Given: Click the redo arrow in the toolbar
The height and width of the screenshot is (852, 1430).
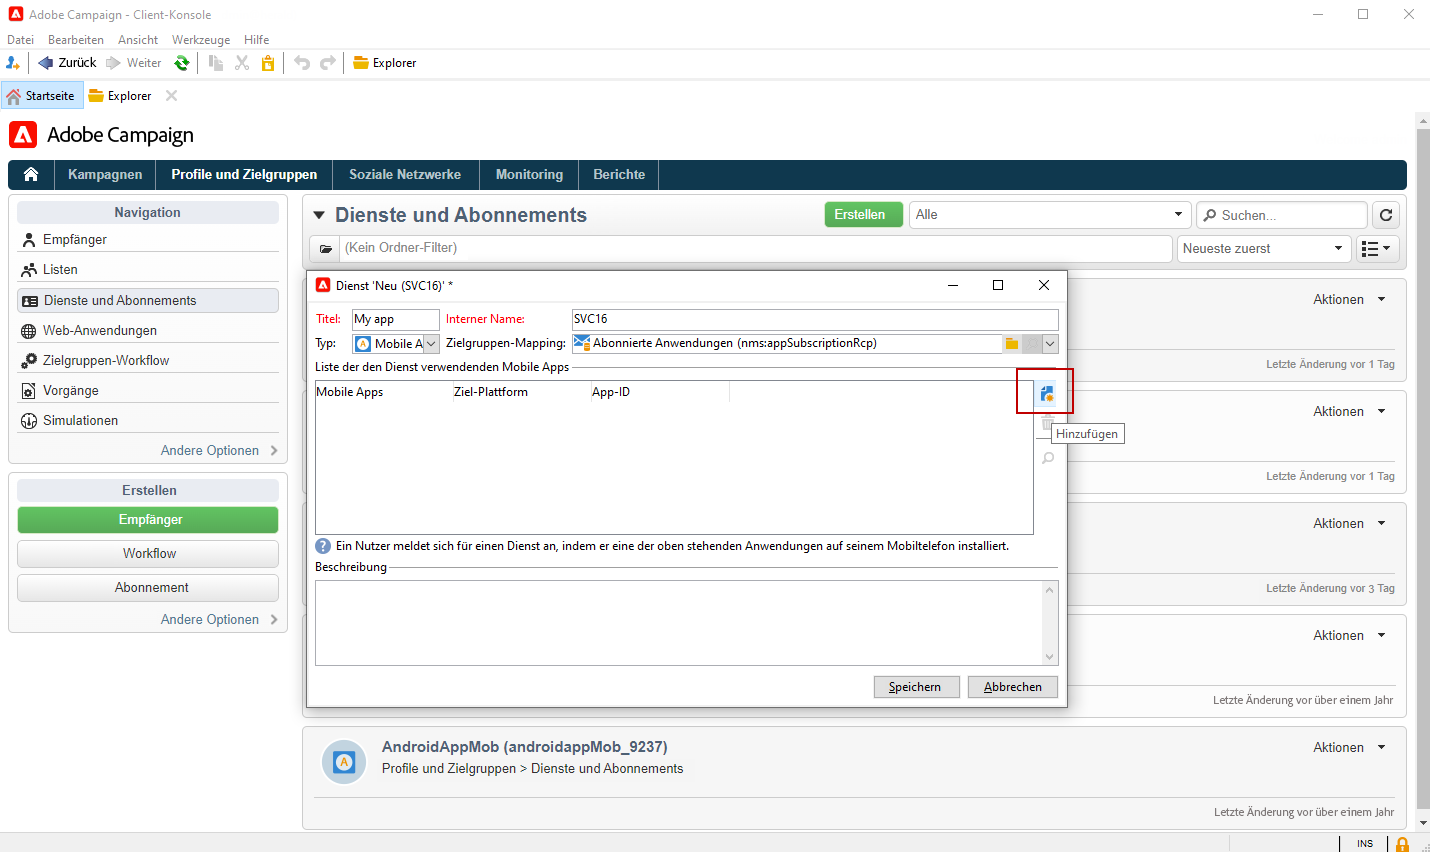Looking at the screenshot, I should [x=328, y=63].
